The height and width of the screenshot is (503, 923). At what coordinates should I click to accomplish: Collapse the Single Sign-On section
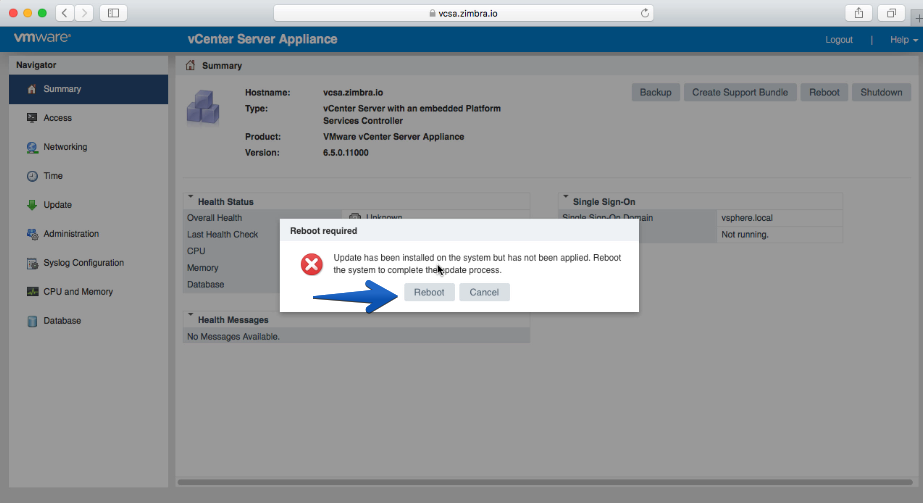tap(566, 198)
